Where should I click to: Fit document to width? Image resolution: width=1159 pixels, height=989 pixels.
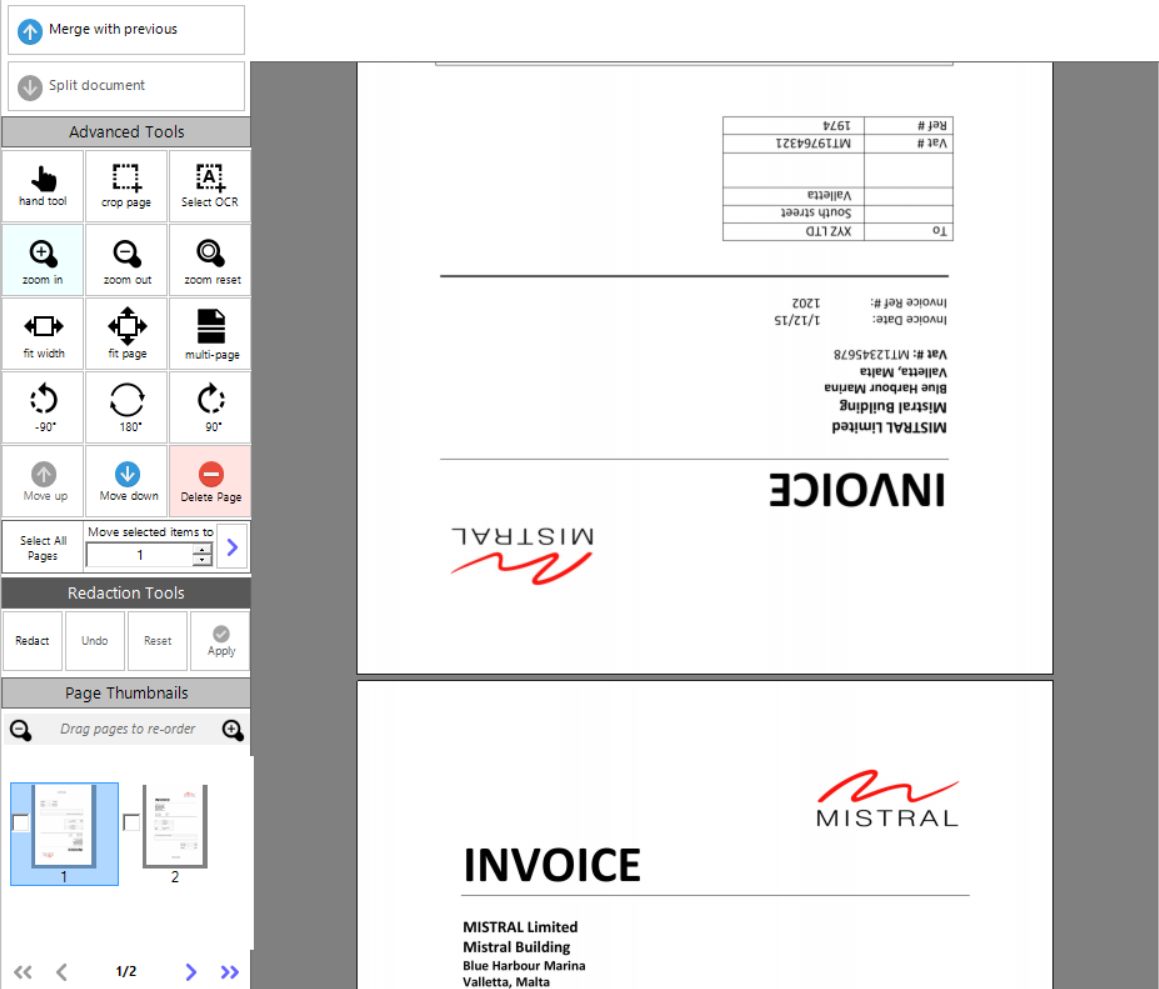click(x=43, y=334)
